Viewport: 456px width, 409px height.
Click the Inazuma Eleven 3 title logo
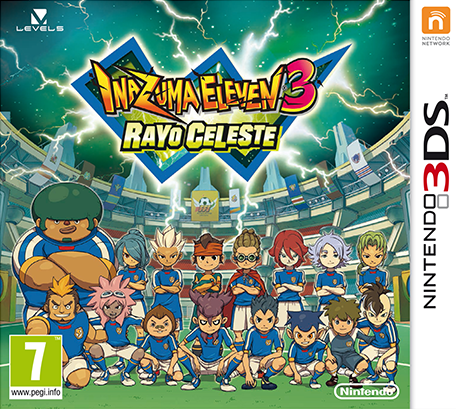point(202,87)
